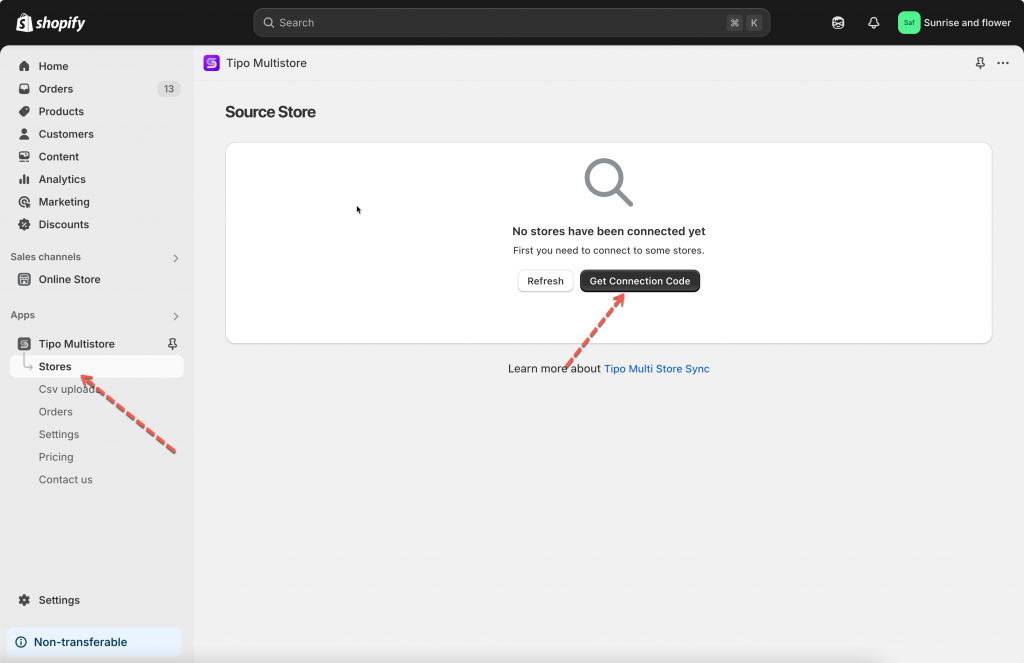This screenshot has width=1024, height=663.
Task: Follow the Tipo Multi Store Sync link
Action: coord(656,369)
